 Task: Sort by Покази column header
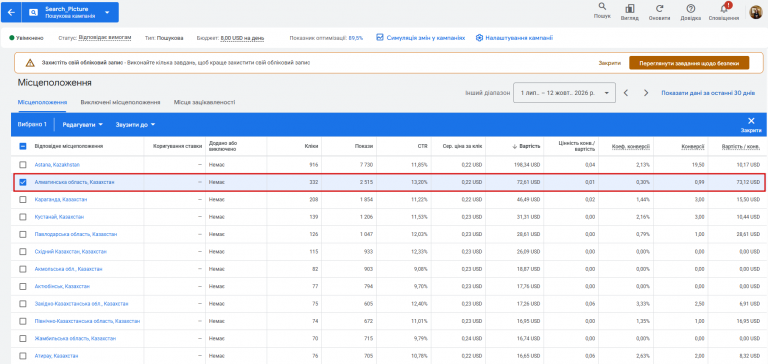(x=364, y=146)
